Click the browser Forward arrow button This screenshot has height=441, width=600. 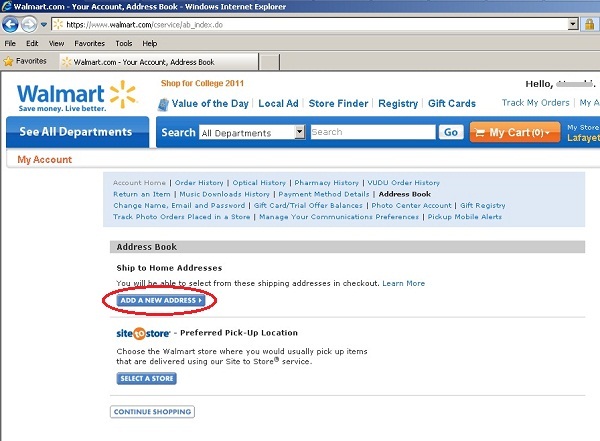[29, 25]
